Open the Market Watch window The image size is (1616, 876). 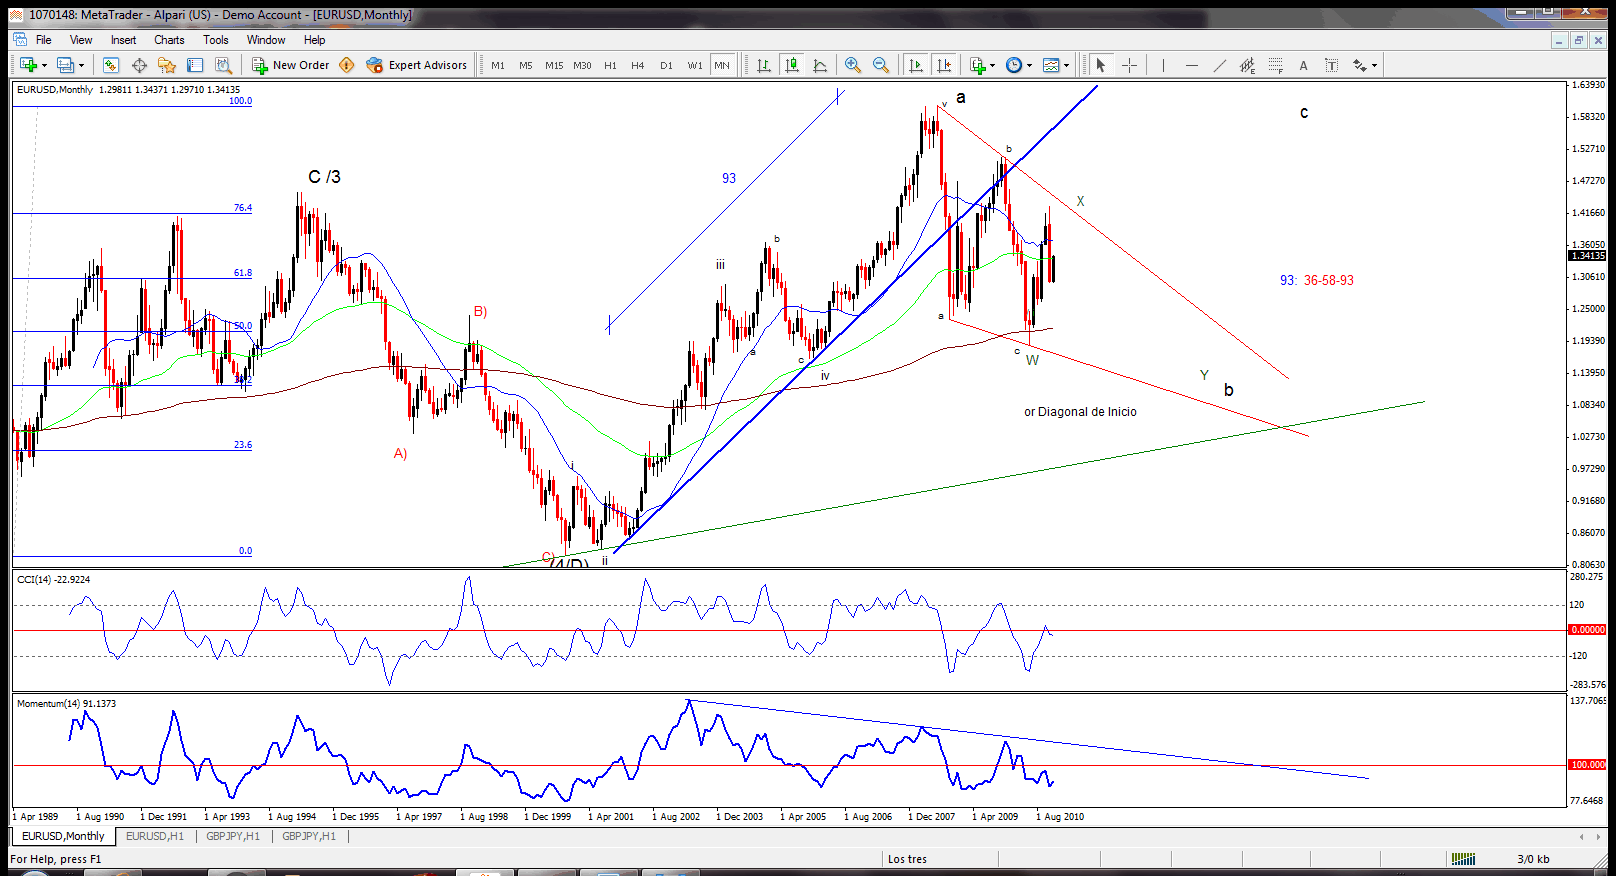point(111,65)
